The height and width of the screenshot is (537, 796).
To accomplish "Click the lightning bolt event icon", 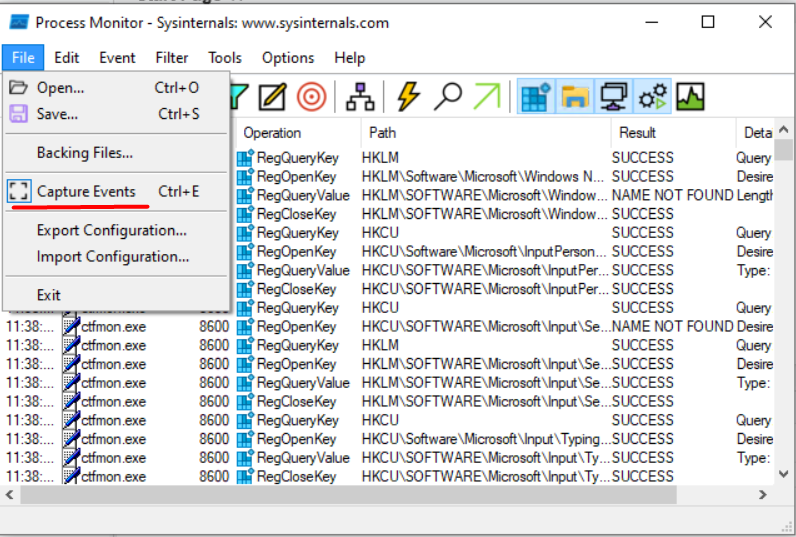I will [x=408, y=96].
